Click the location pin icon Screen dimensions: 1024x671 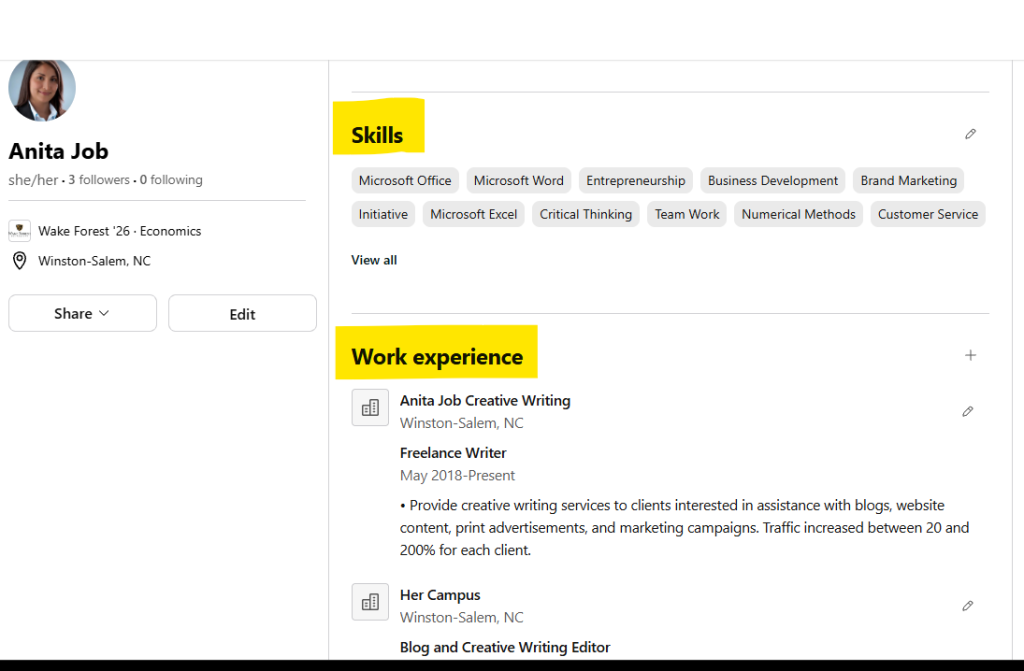point(19,261)
